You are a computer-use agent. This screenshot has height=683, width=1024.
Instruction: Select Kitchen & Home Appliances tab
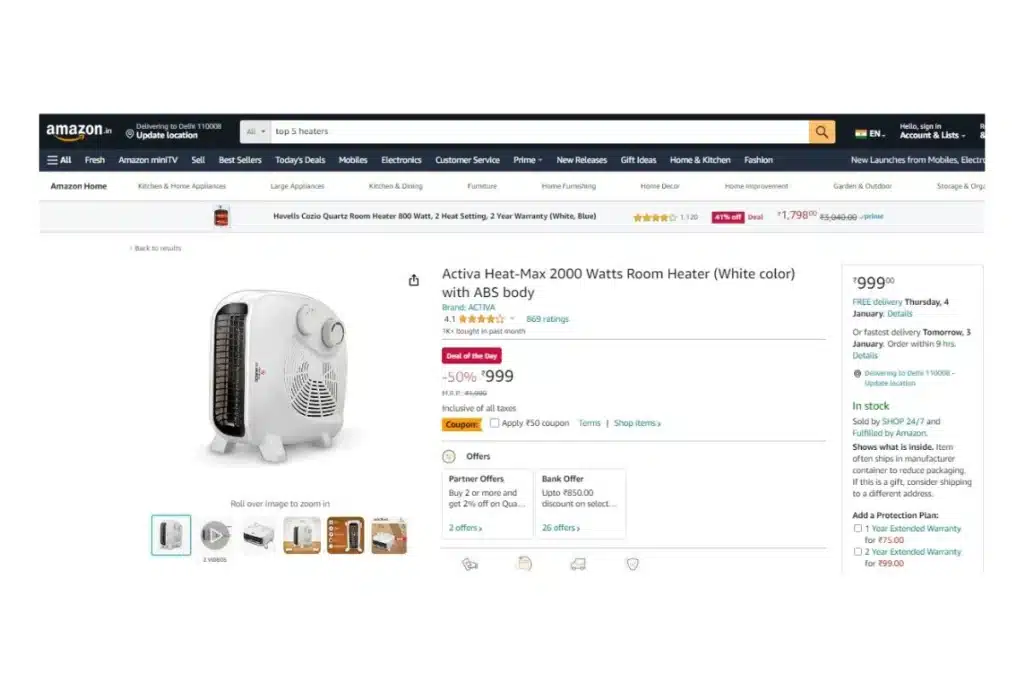182,186
